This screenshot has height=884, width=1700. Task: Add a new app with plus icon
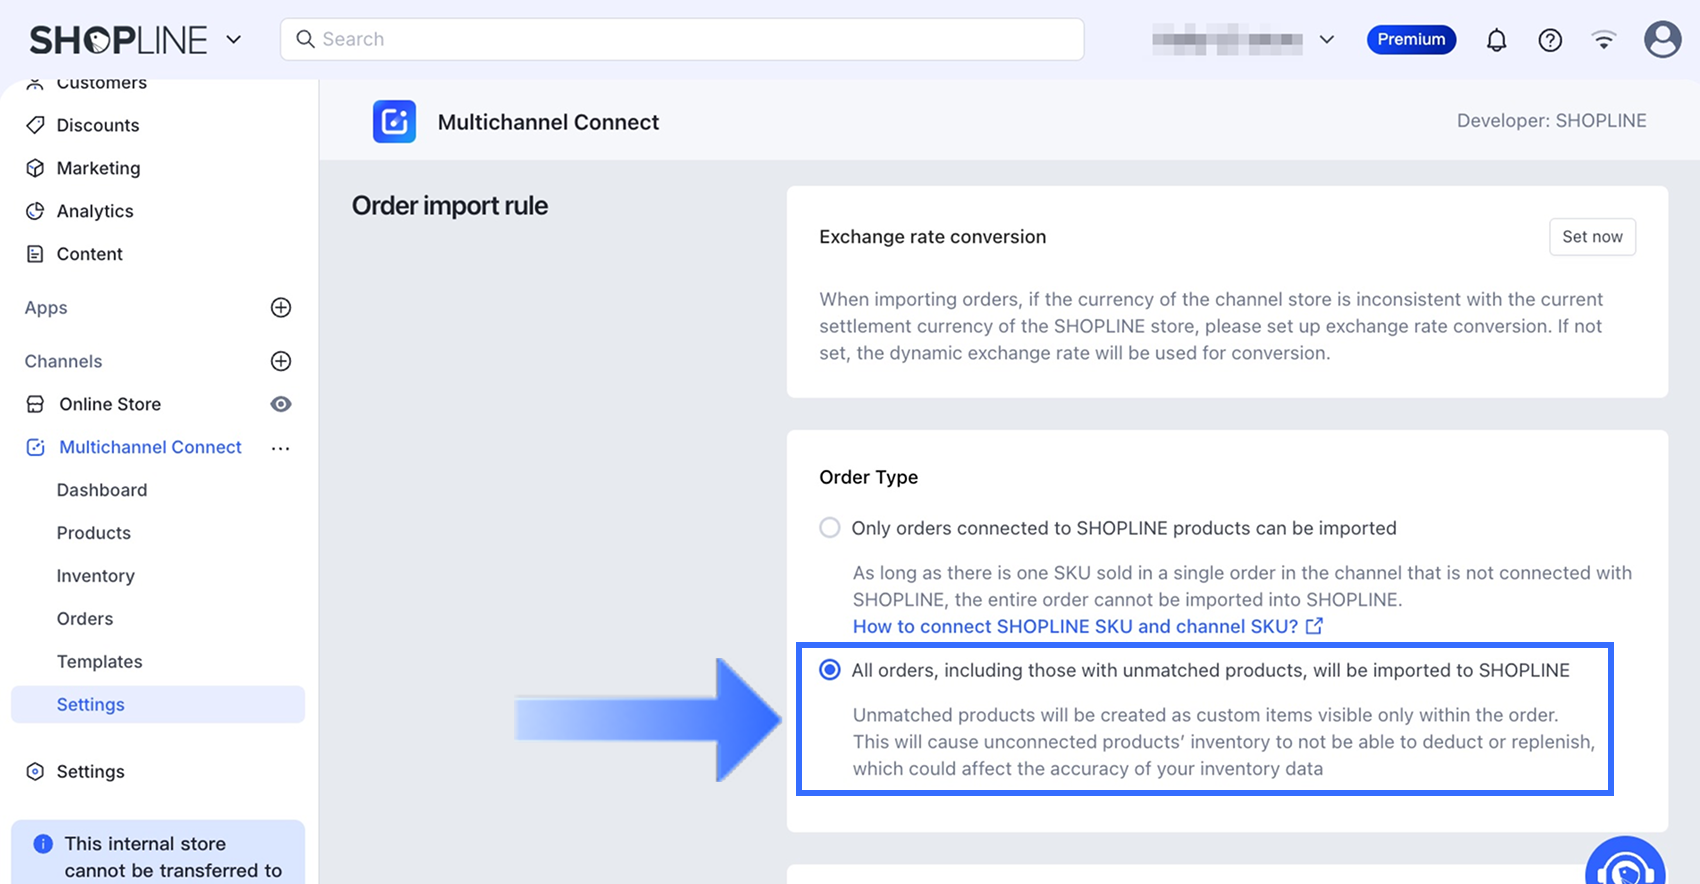281,308
